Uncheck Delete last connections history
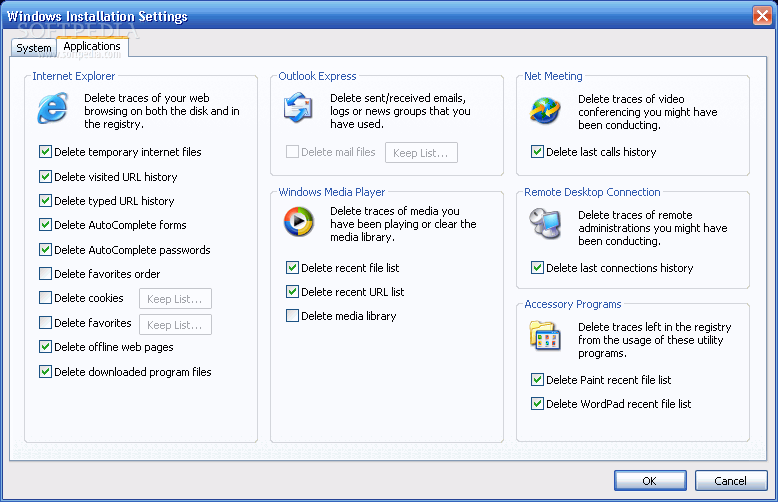The width and height of the screenshot is (778, 502). (537, 268)
